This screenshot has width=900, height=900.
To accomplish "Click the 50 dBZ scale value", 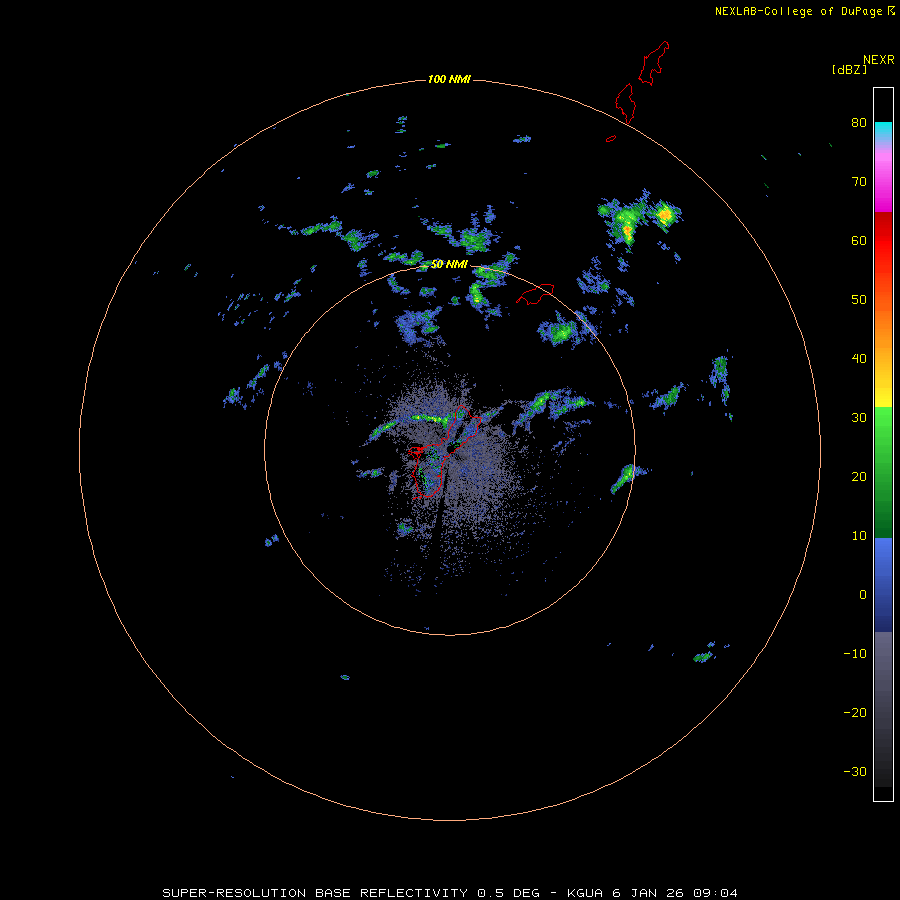I will point(859,300).
